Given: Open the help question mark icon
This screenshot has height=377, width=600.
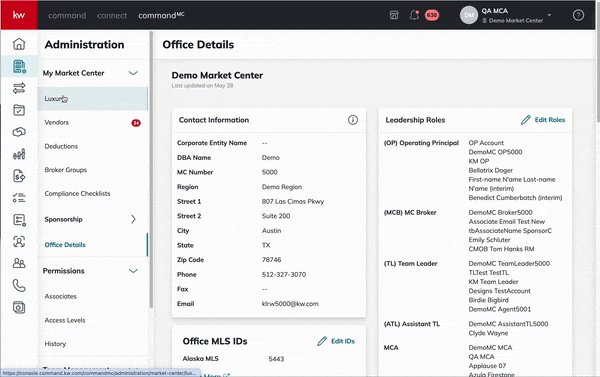Looking at the screenshot, I should tap(578, 15).
